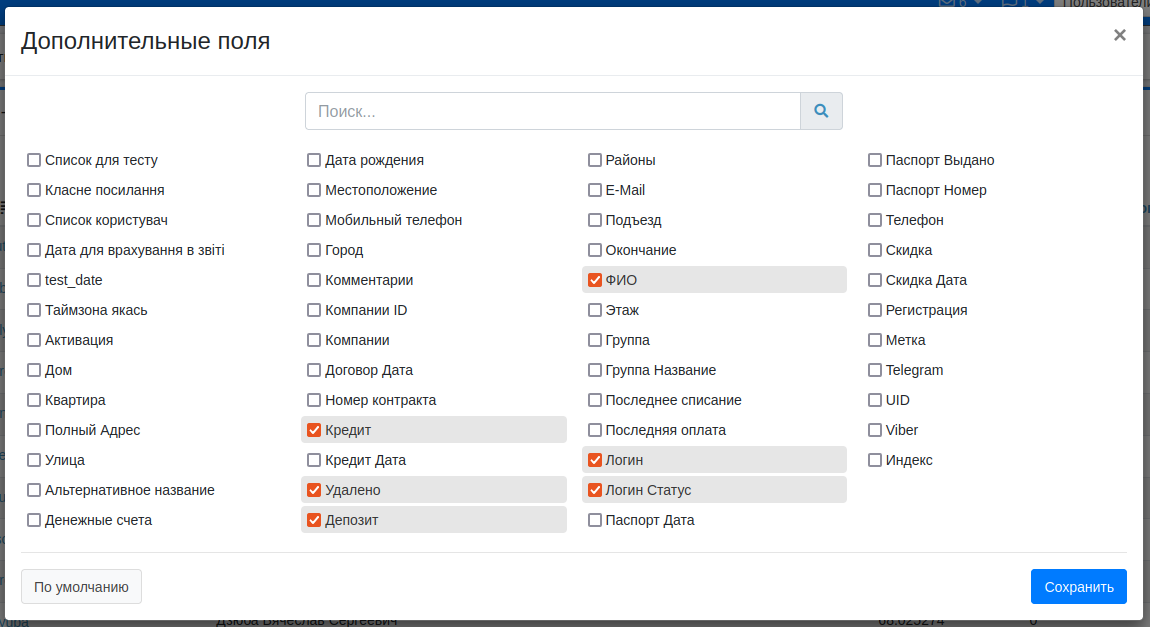Screen dimensions: 1150x627
Task: Disable the Удалено field checkbox
Action: coord(314,490)
